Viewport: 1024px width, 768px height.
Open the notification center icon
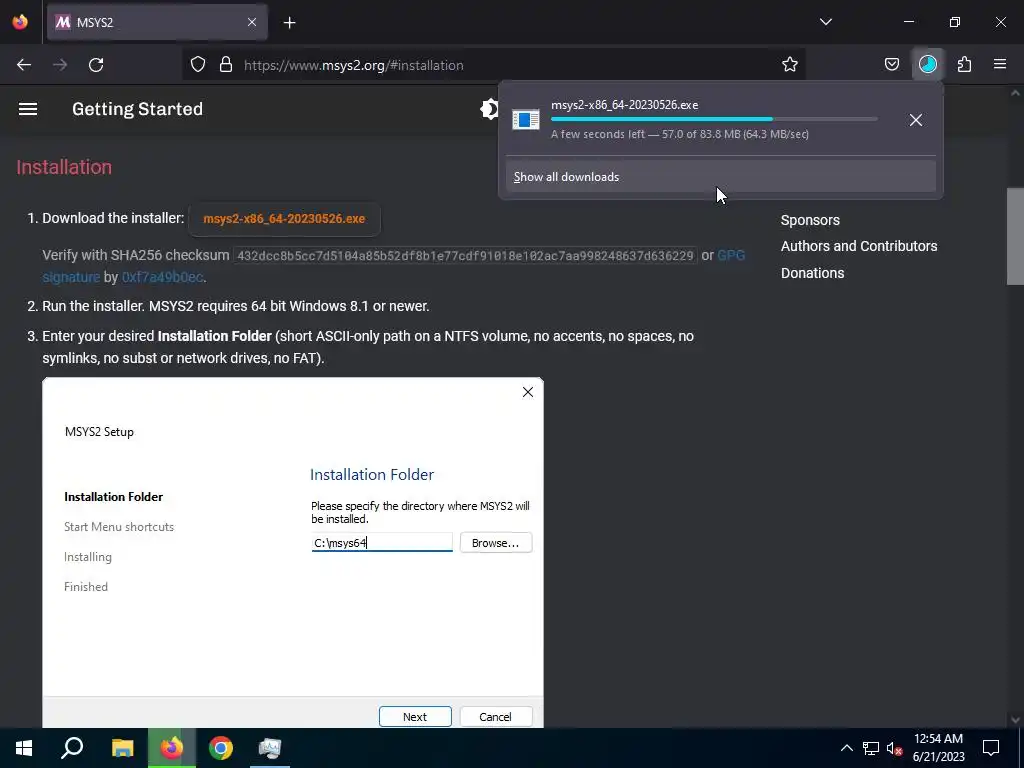point(991,748)
